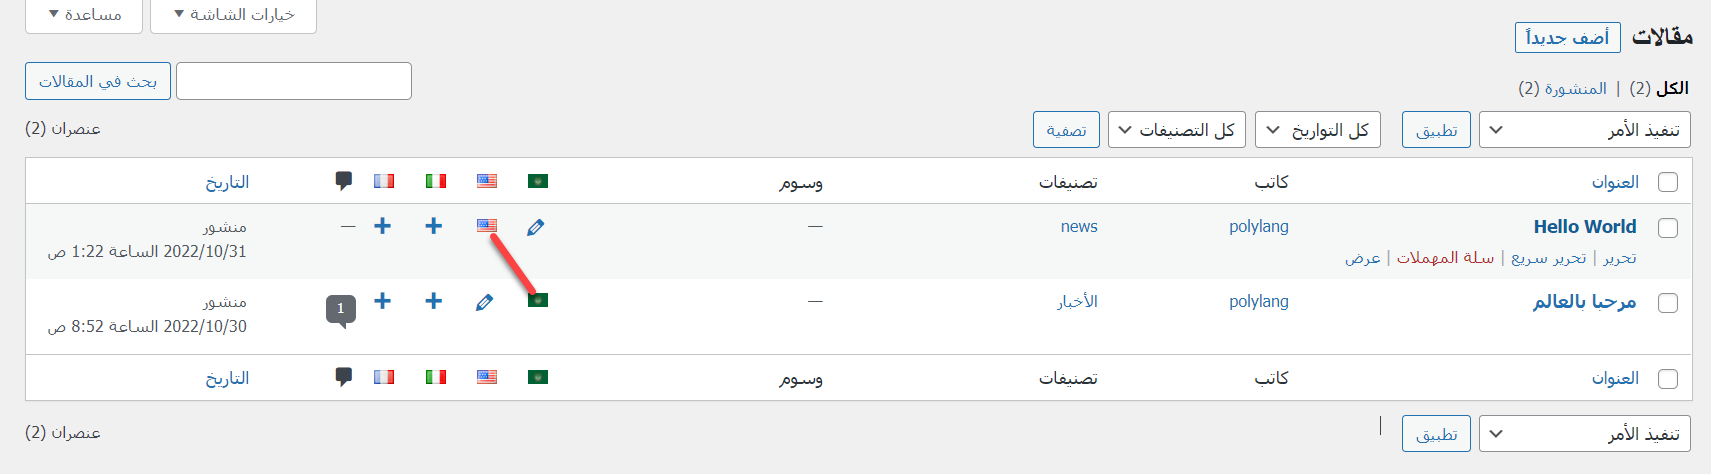Check the Hello World post checkbox
1711x474 pixels.
pyautogui.click(x=1668, y=228)
